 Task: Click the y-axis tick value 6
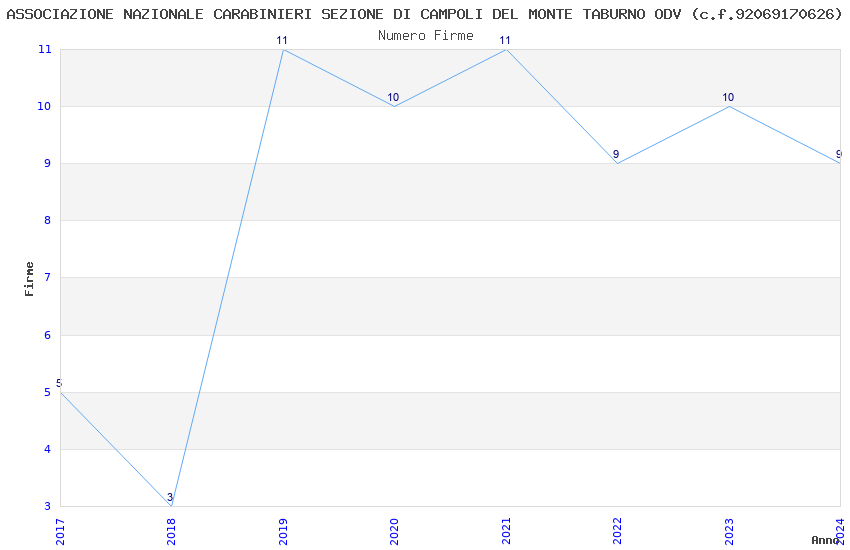(48, 335)
